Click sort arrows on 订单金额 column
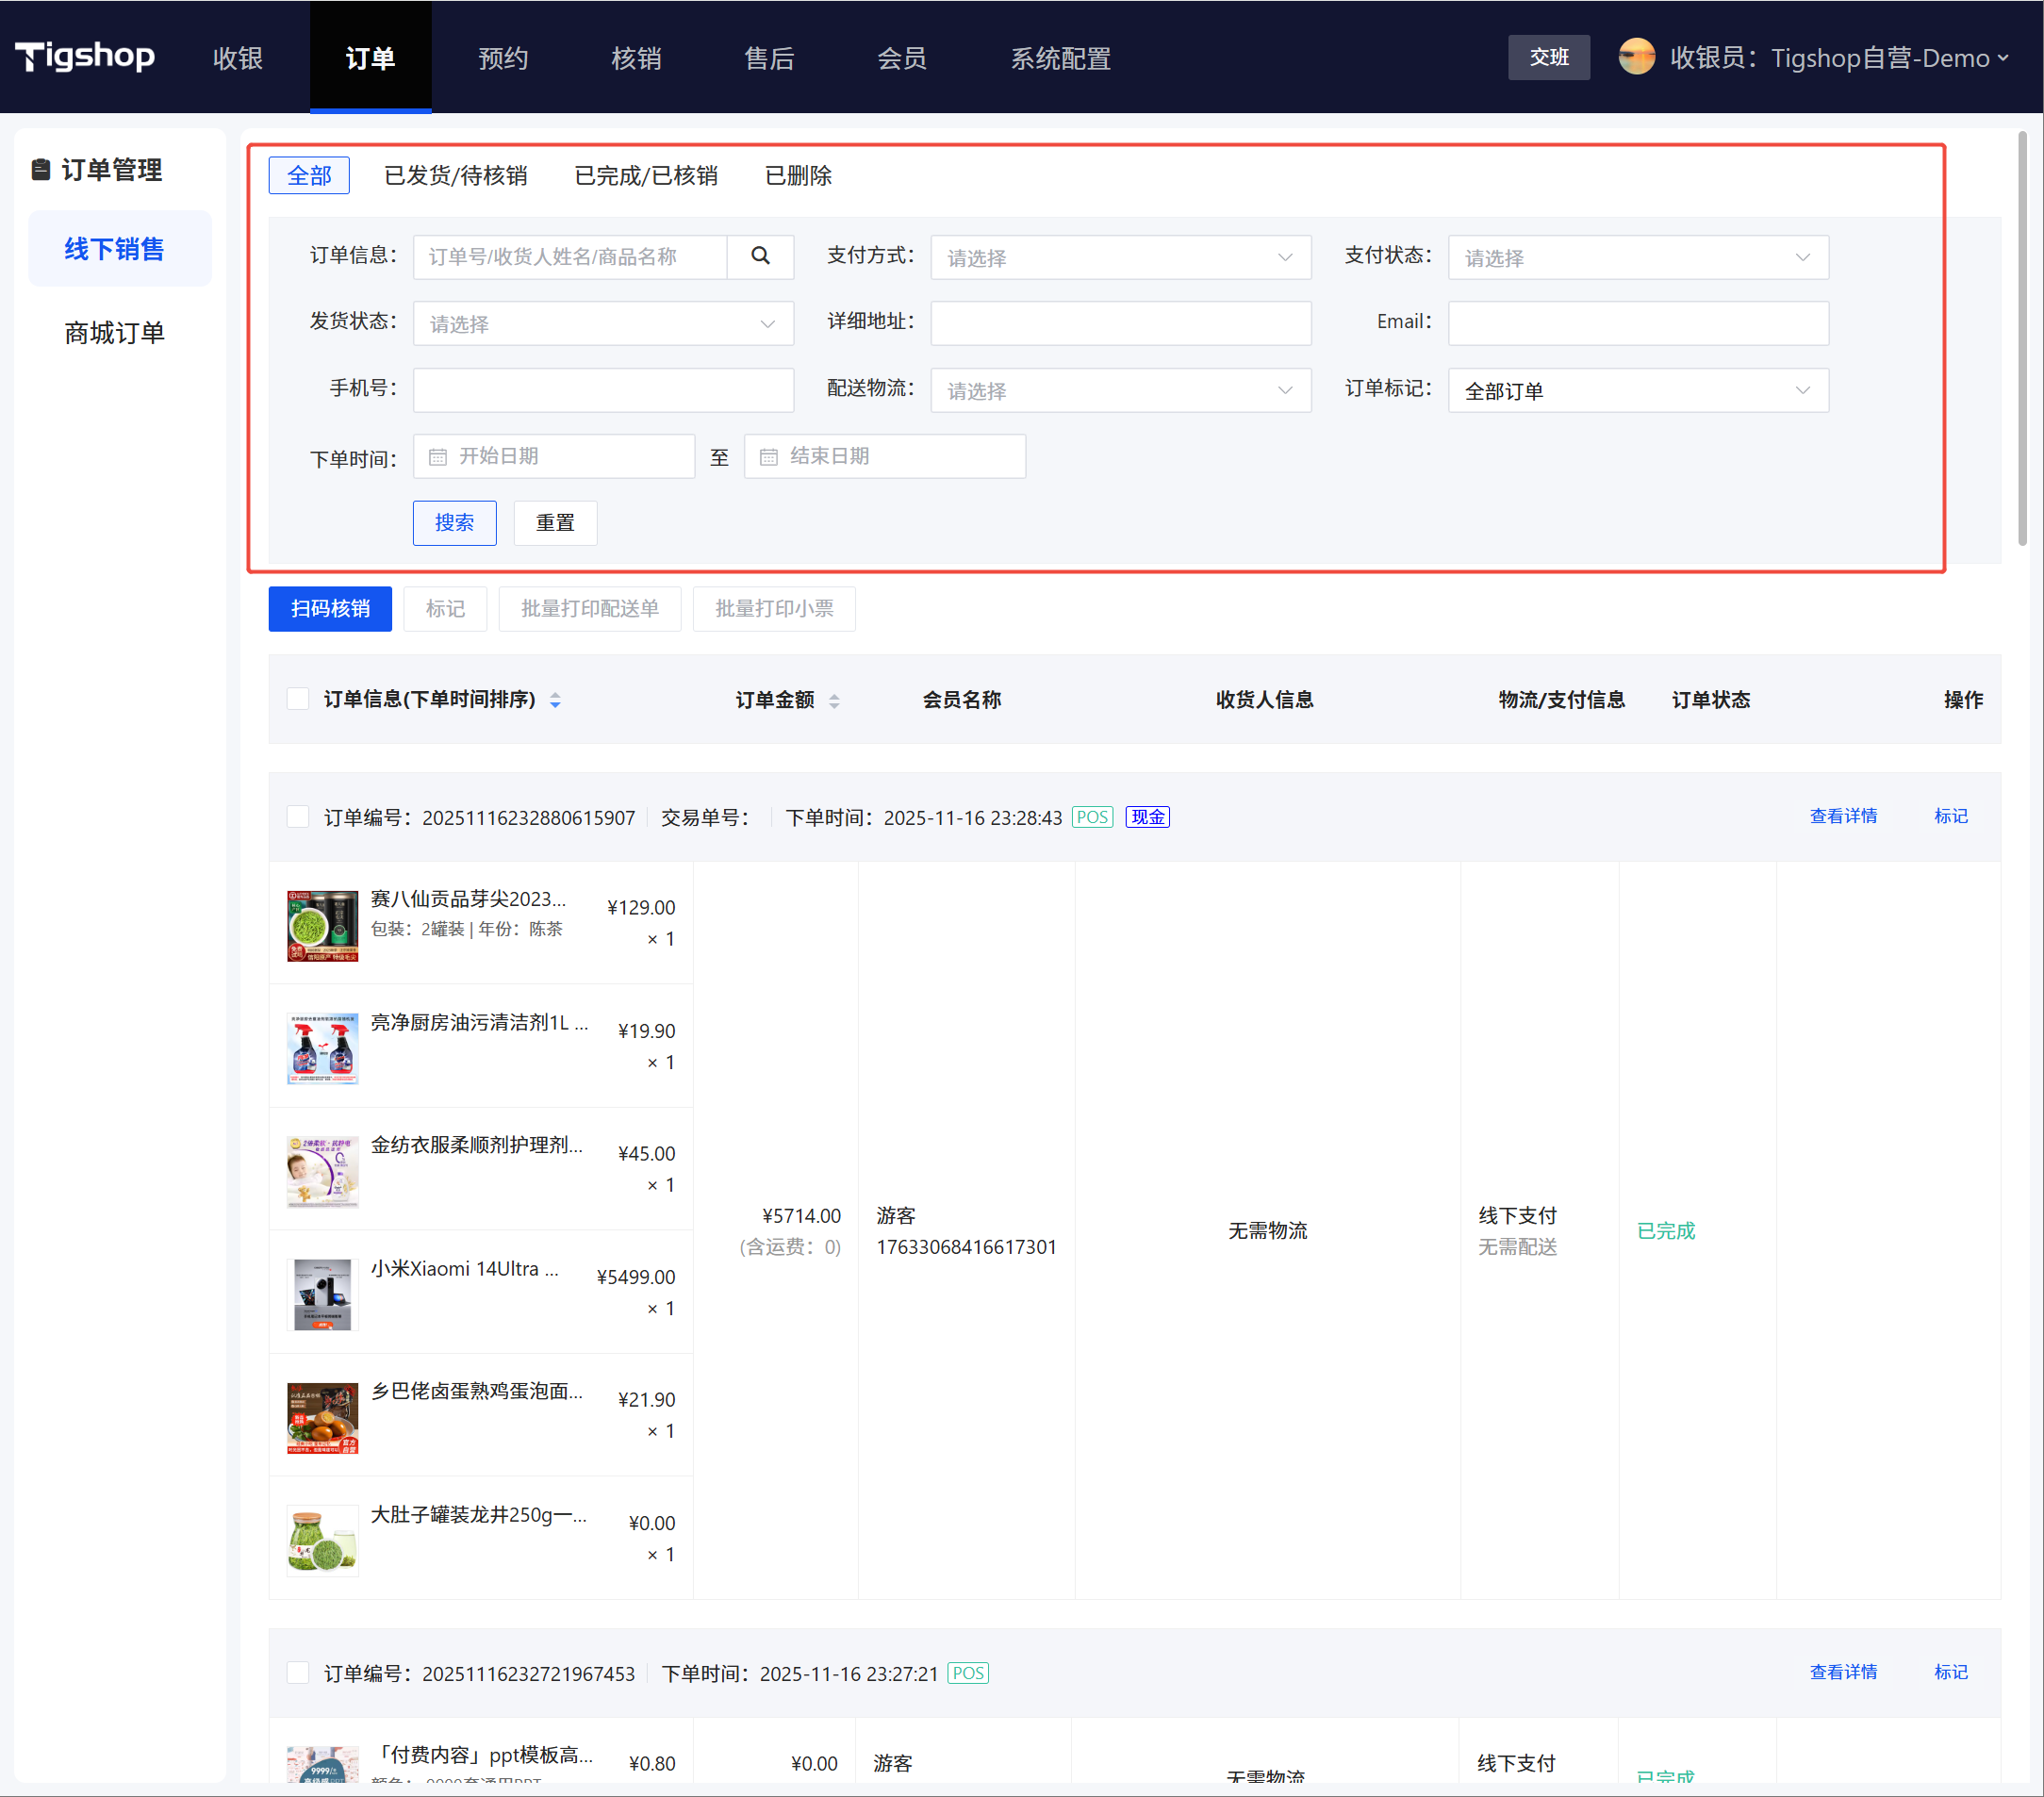Image resolution: width=2044 pixels, height=1797 pixels. click(834, 700)
